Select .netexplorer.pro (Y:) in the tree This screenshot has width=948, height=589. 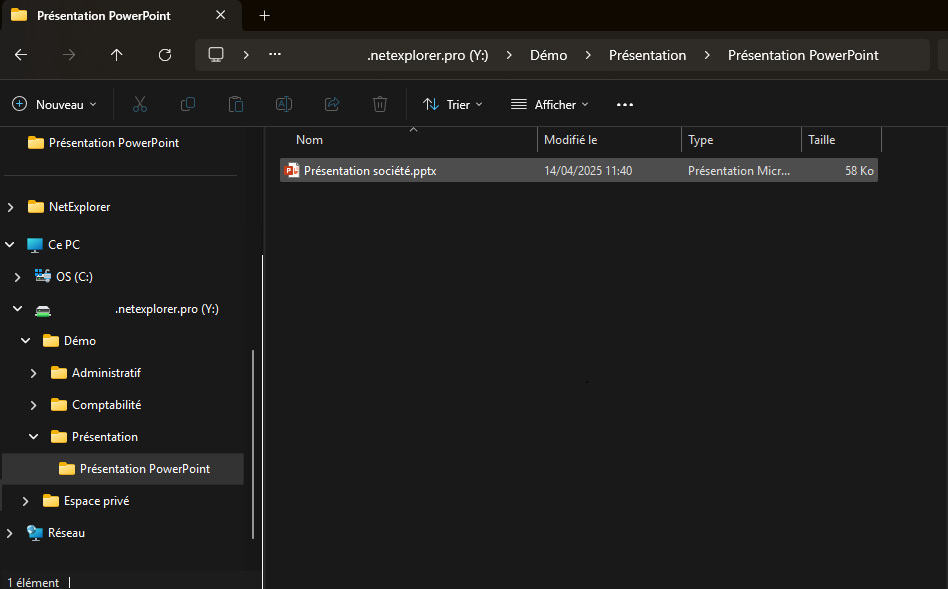tap(127, 309)
